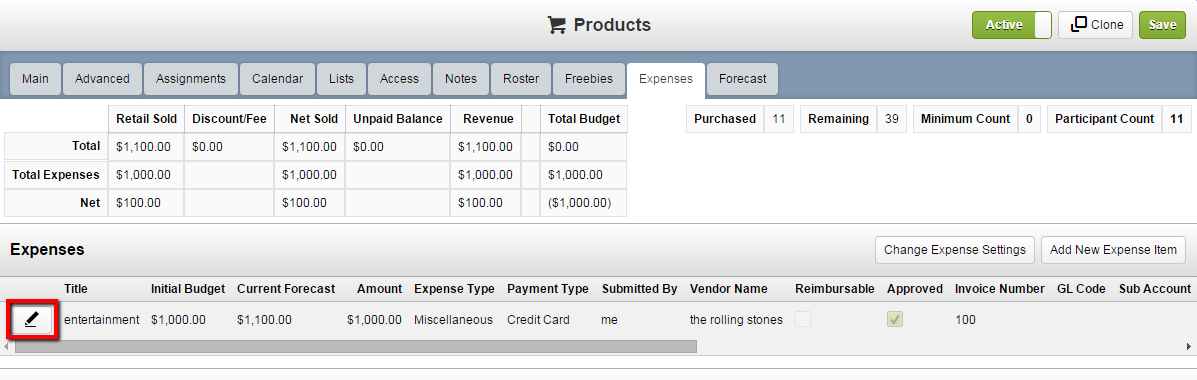Click the Total Expenses row label
The width and height of the screenshot is (1197, 380).
[x=56, y=175]
